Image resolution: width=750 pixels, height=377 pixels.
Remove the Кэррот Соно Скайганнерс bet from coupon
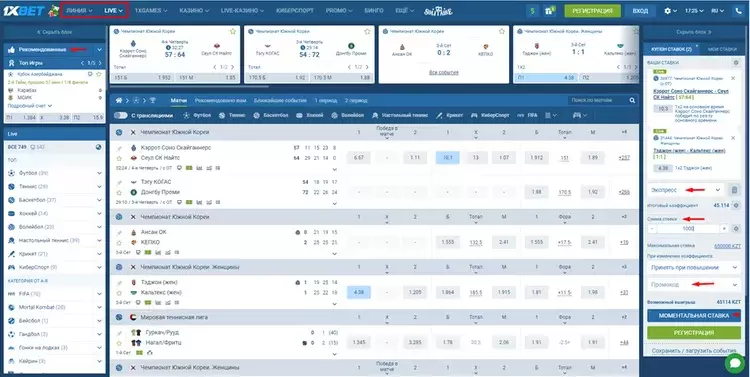[x=733, y=78]
